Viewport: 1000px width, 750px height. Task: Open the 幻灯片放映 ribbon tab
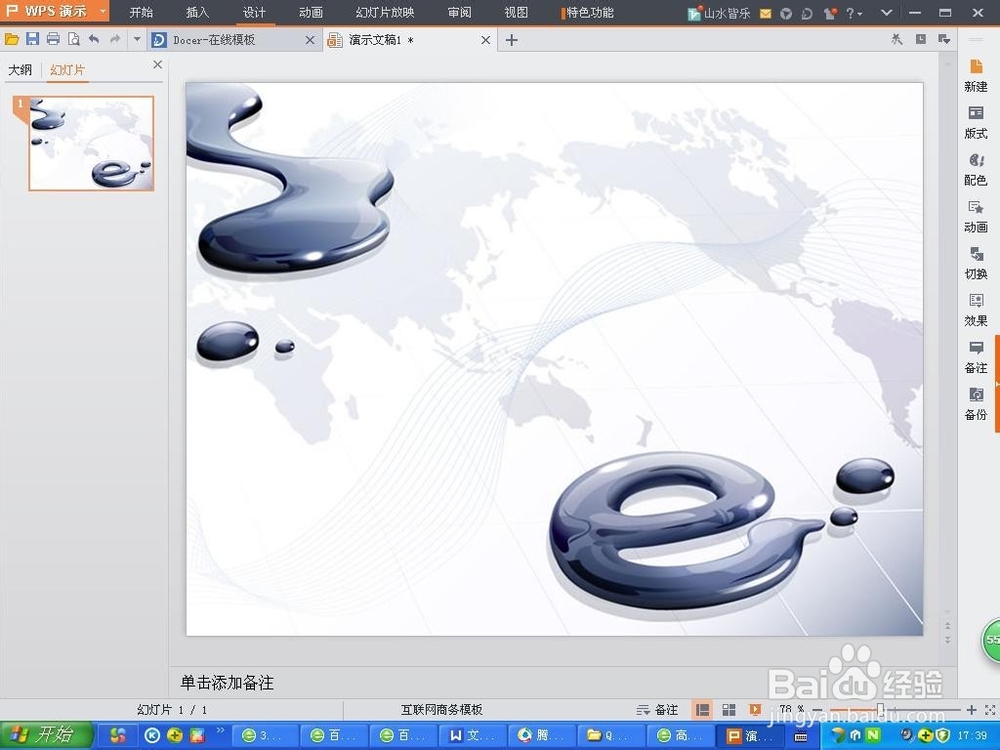point(385,12)
